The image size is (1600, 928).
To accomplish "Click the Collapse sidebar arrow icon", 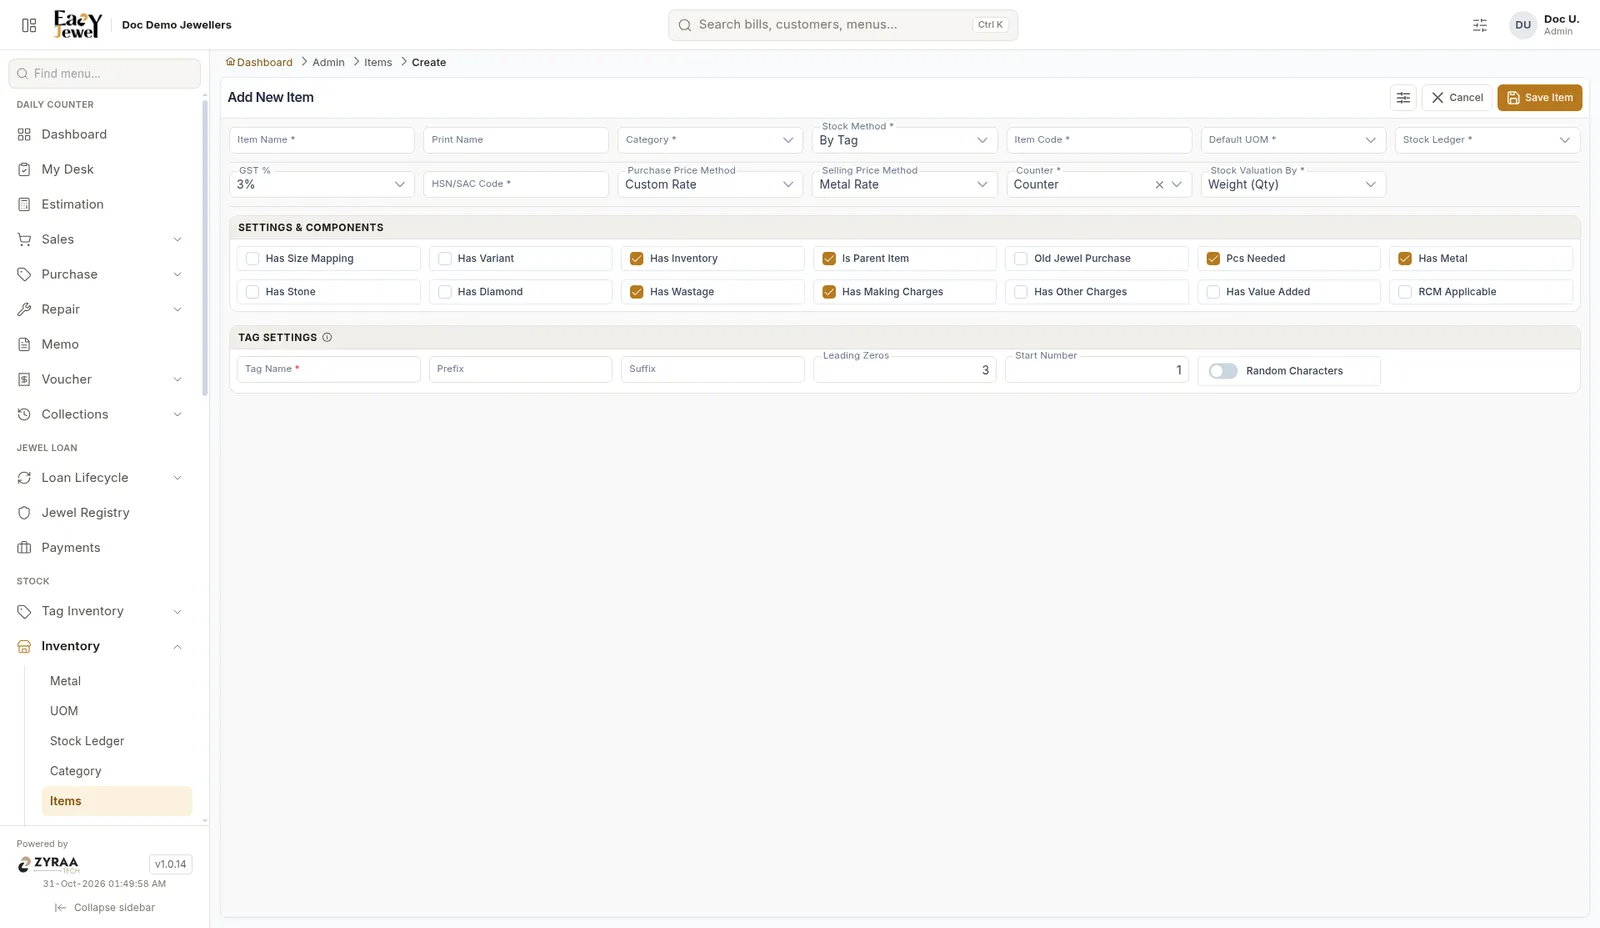I will [61, 908].
